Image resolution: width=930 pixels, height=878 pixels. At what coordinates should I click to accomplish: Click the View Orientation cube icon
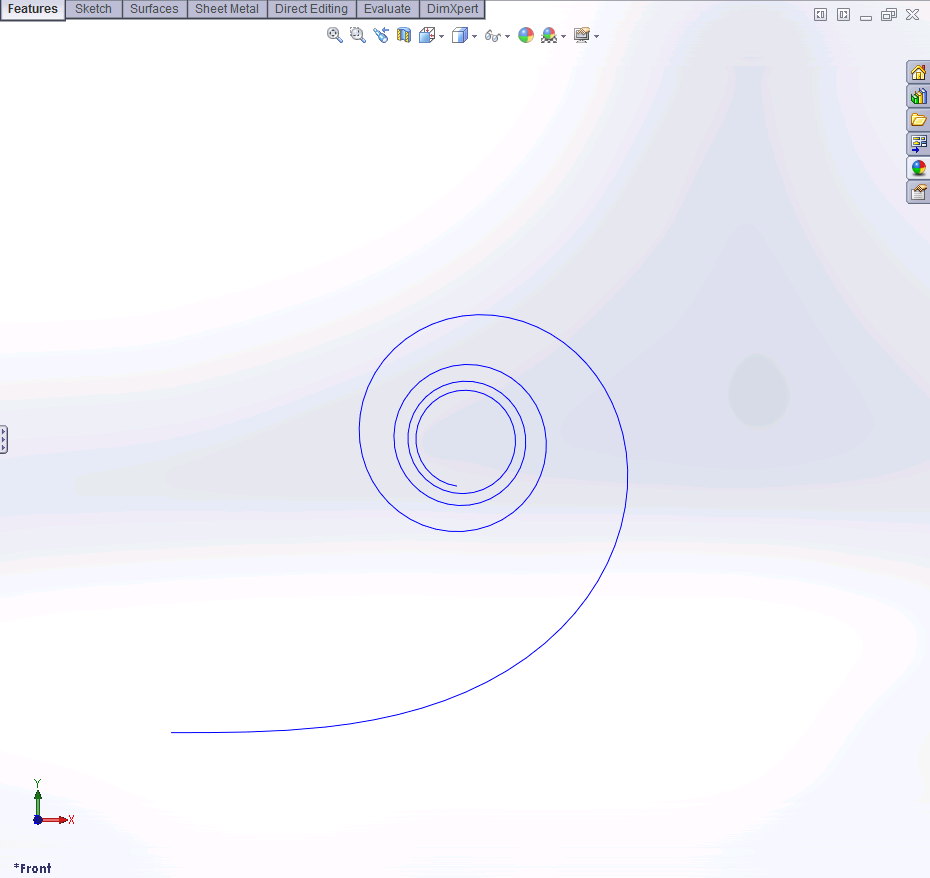pos(427,36)
